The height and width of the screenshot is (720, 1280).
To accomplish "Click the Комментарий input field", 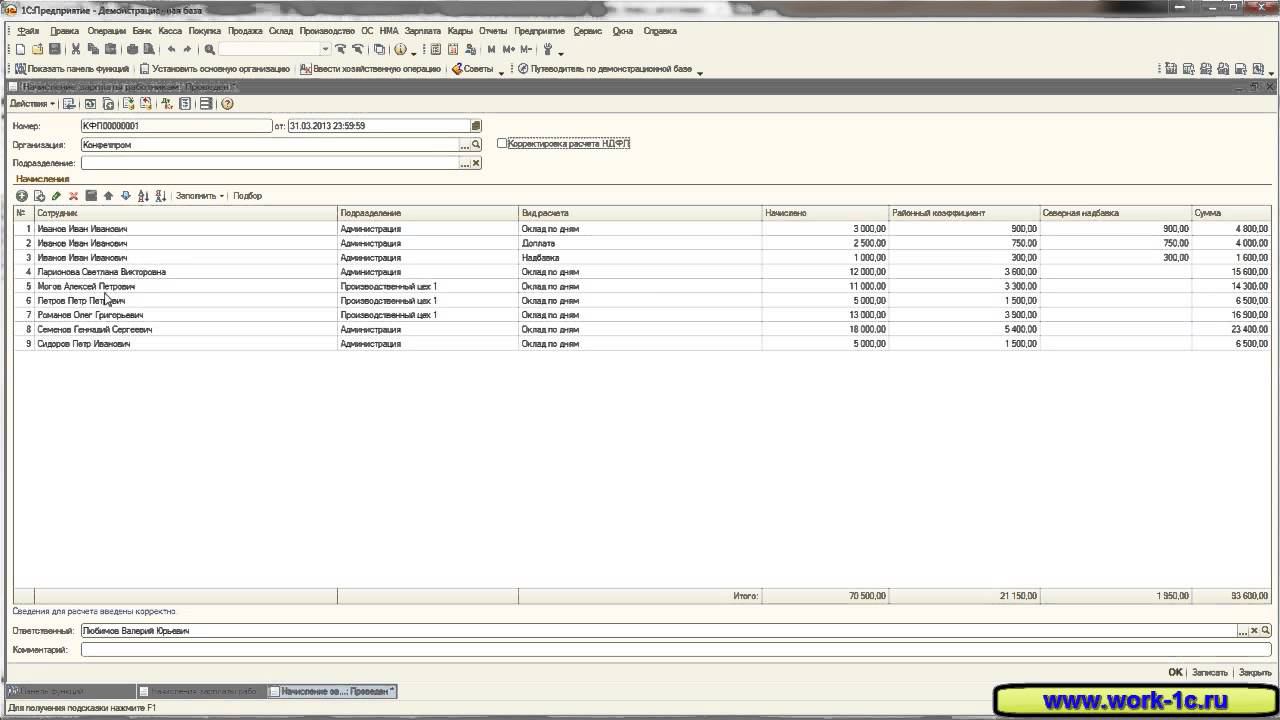I will [x=676, y=650].
